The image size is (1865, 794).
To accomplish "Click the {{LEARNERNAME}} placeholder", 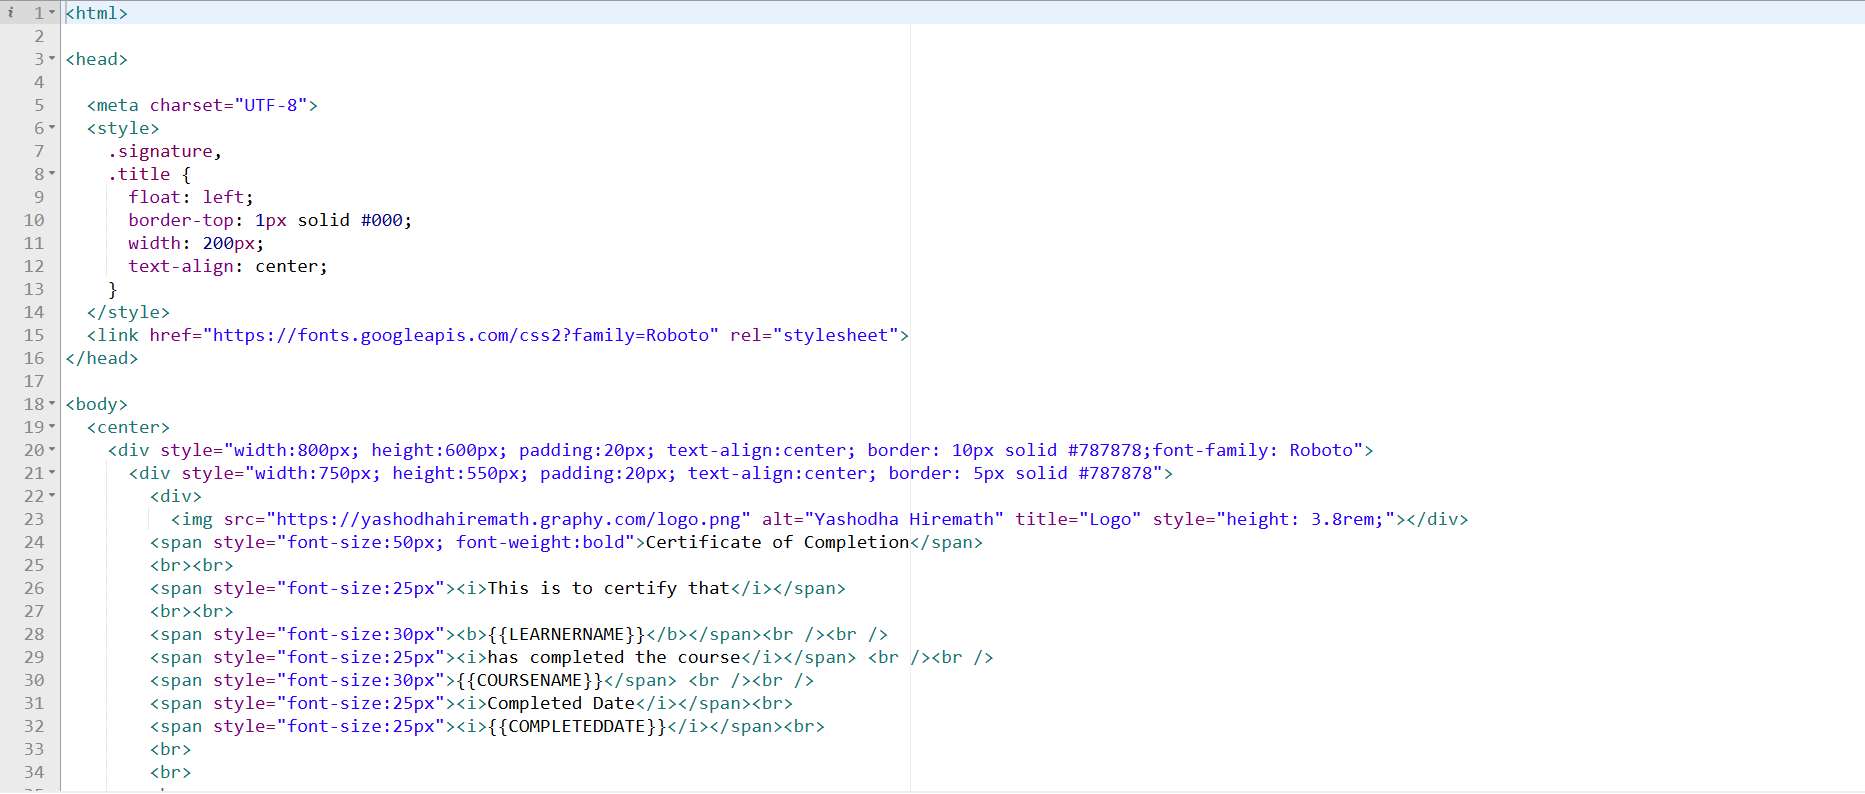I will click(x=566, y=634).
